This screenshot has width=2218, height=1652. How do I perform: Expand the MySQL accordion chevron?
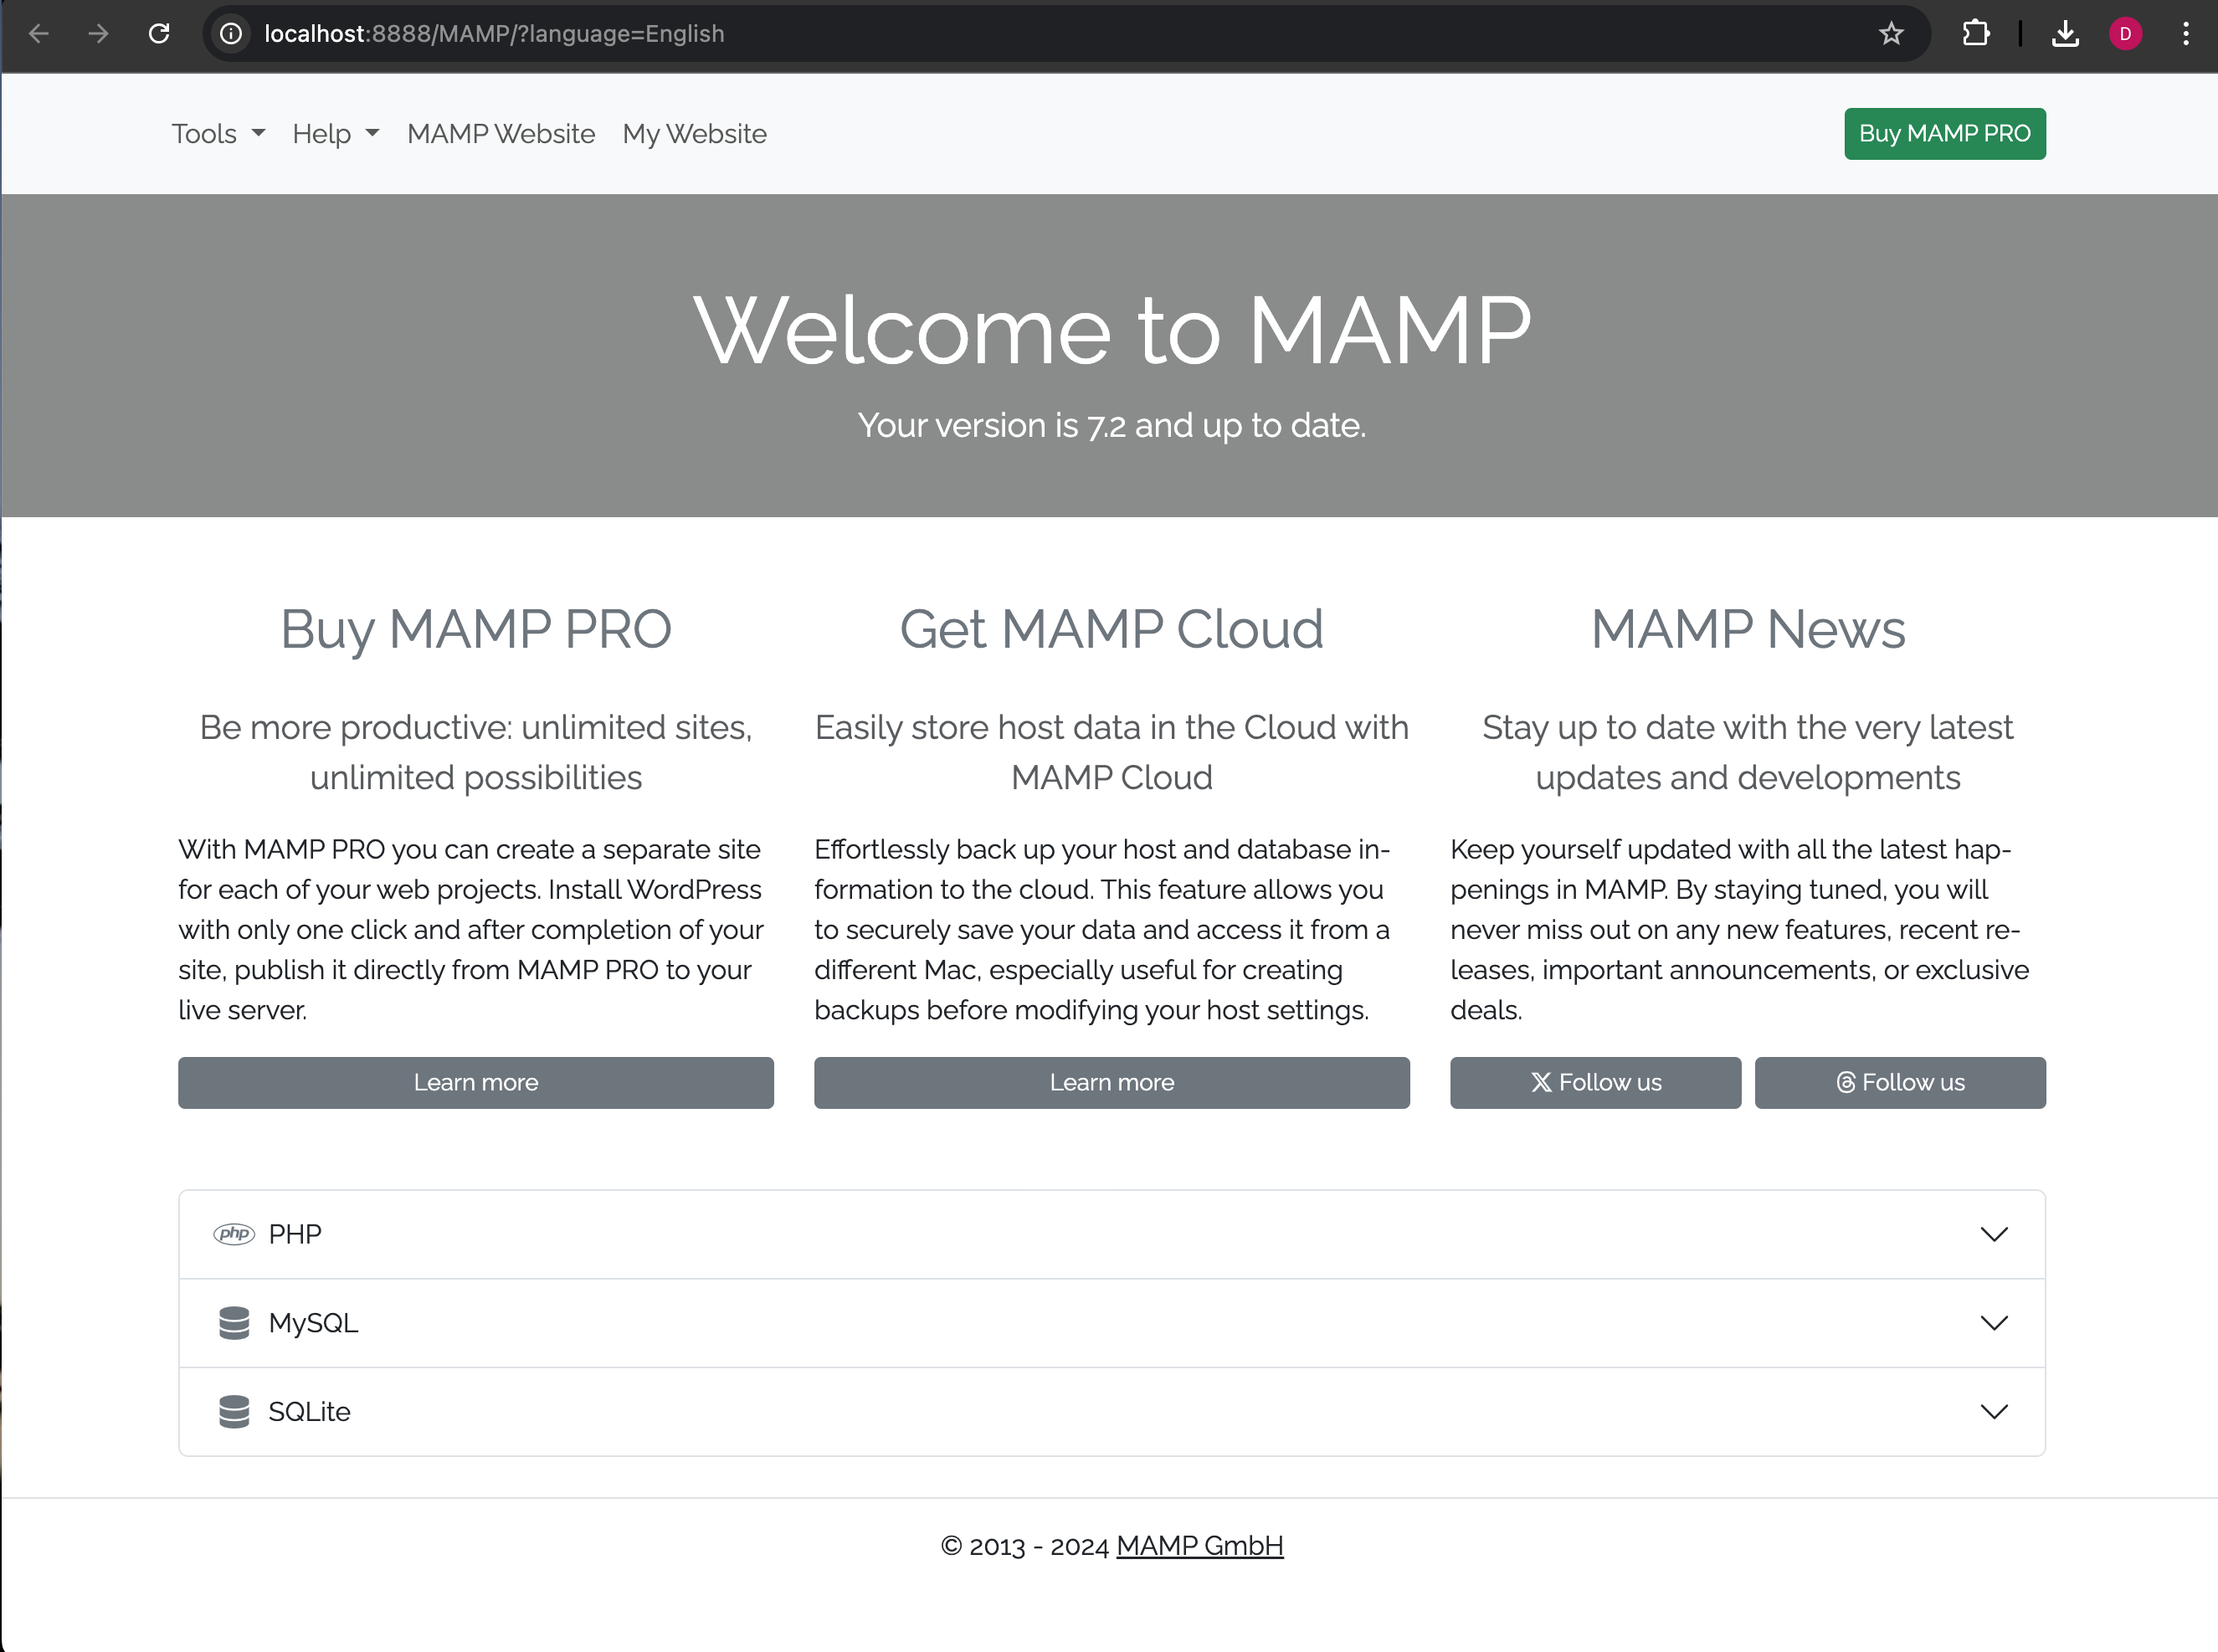click(1994, 1323)
